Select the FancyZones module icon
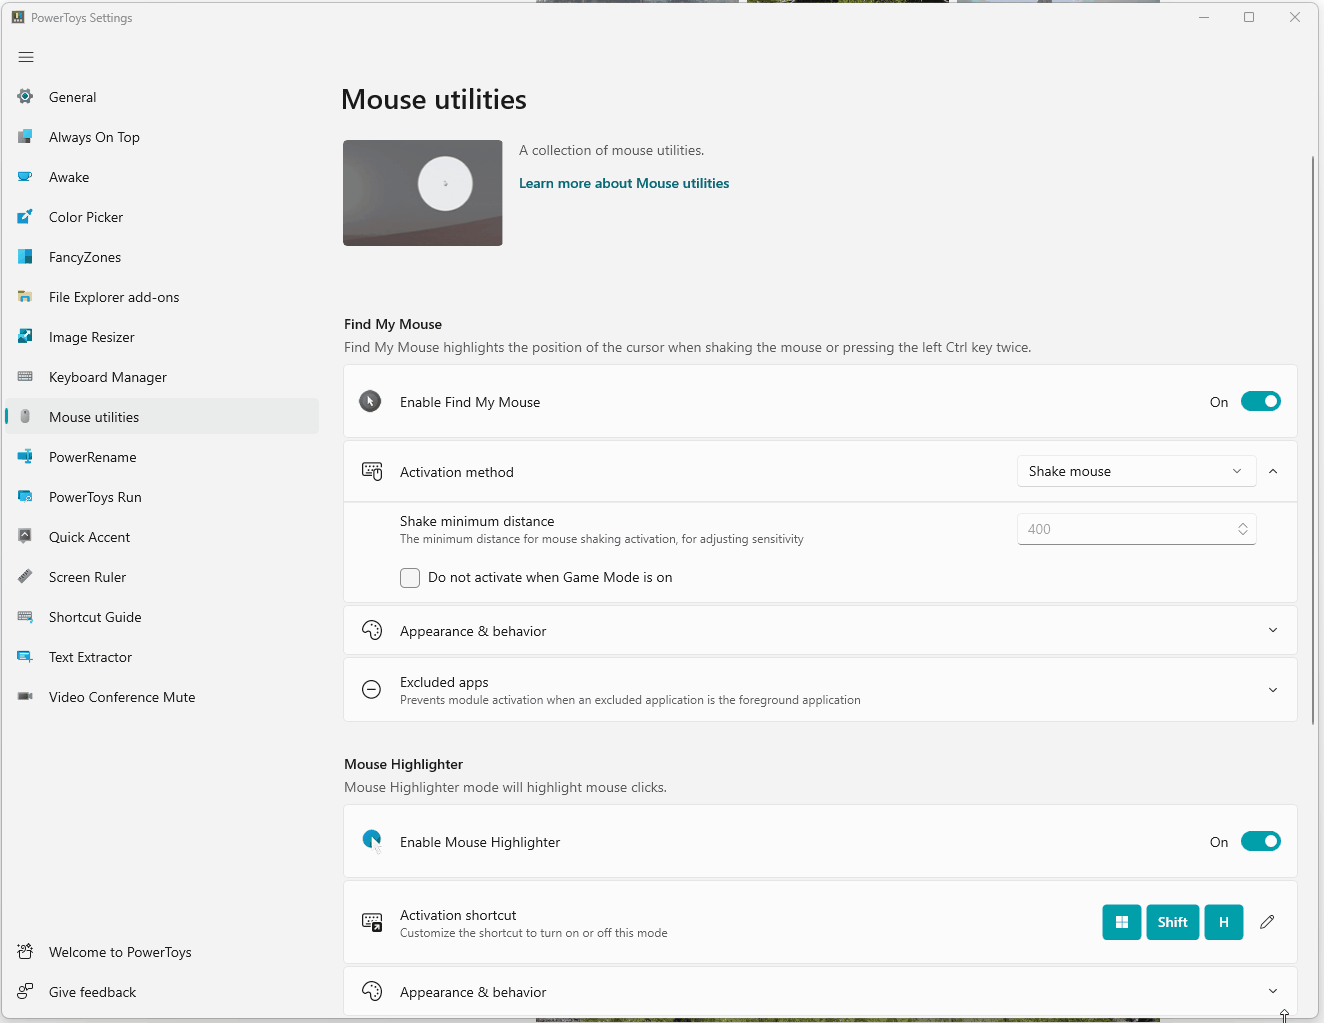1324x1023 pixels. pos(25,256)
